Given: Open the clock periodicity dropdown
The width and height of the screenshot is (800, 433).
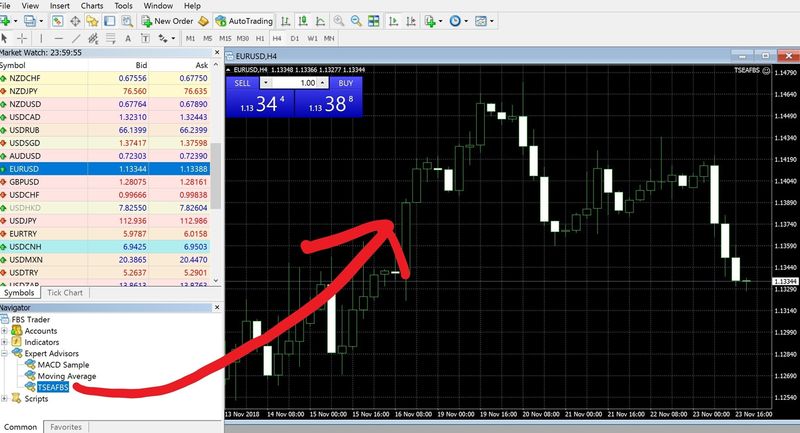Looking at the screenshot, I should (469, 21).
